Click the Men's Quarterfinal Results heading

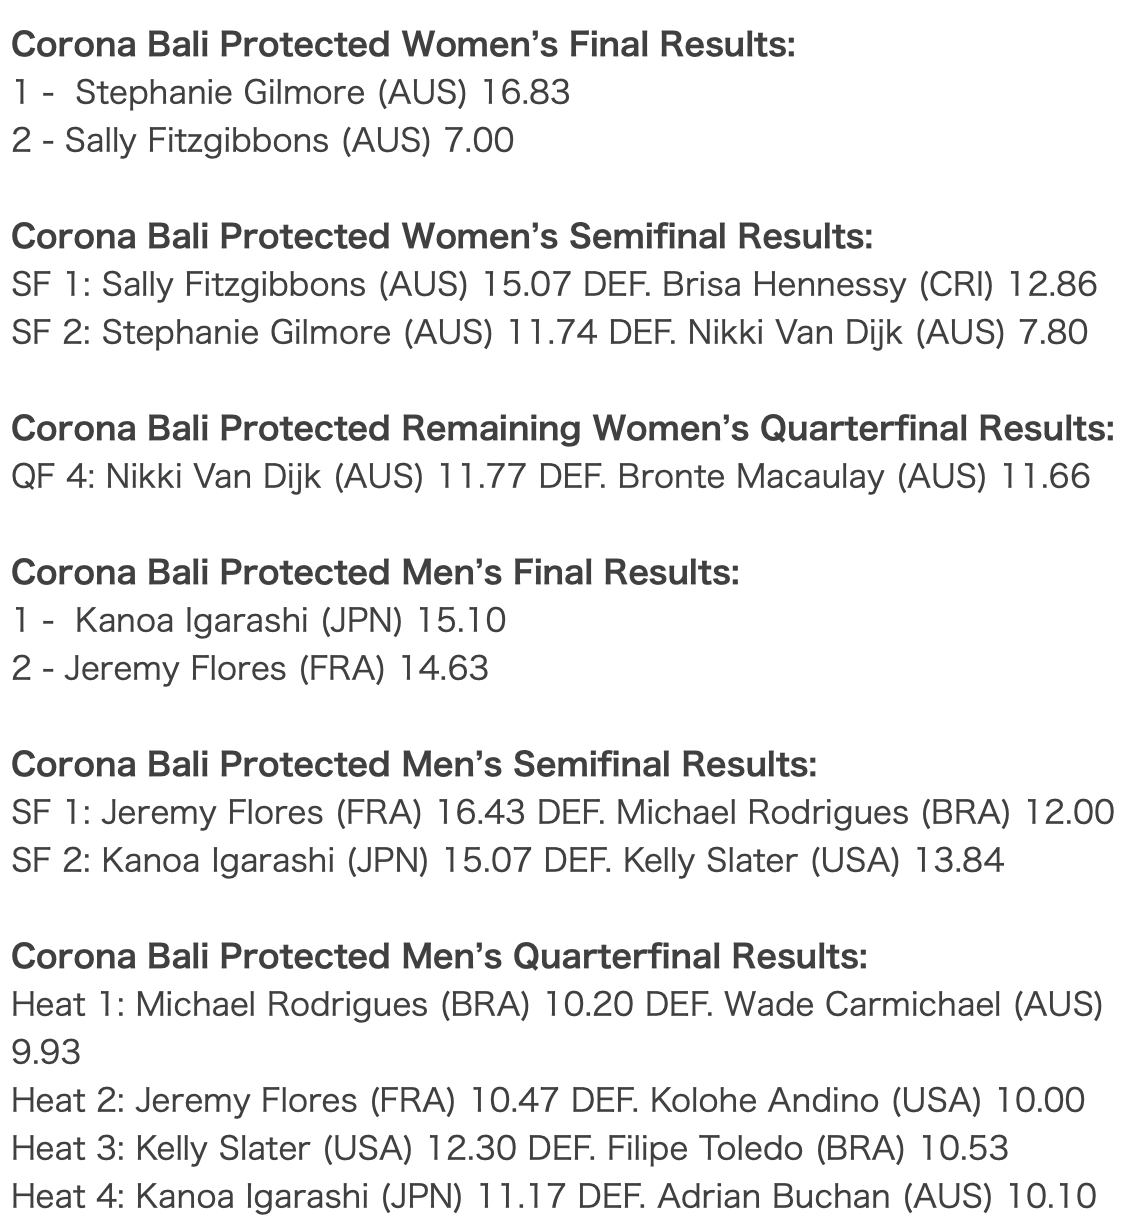coord(439,957)
